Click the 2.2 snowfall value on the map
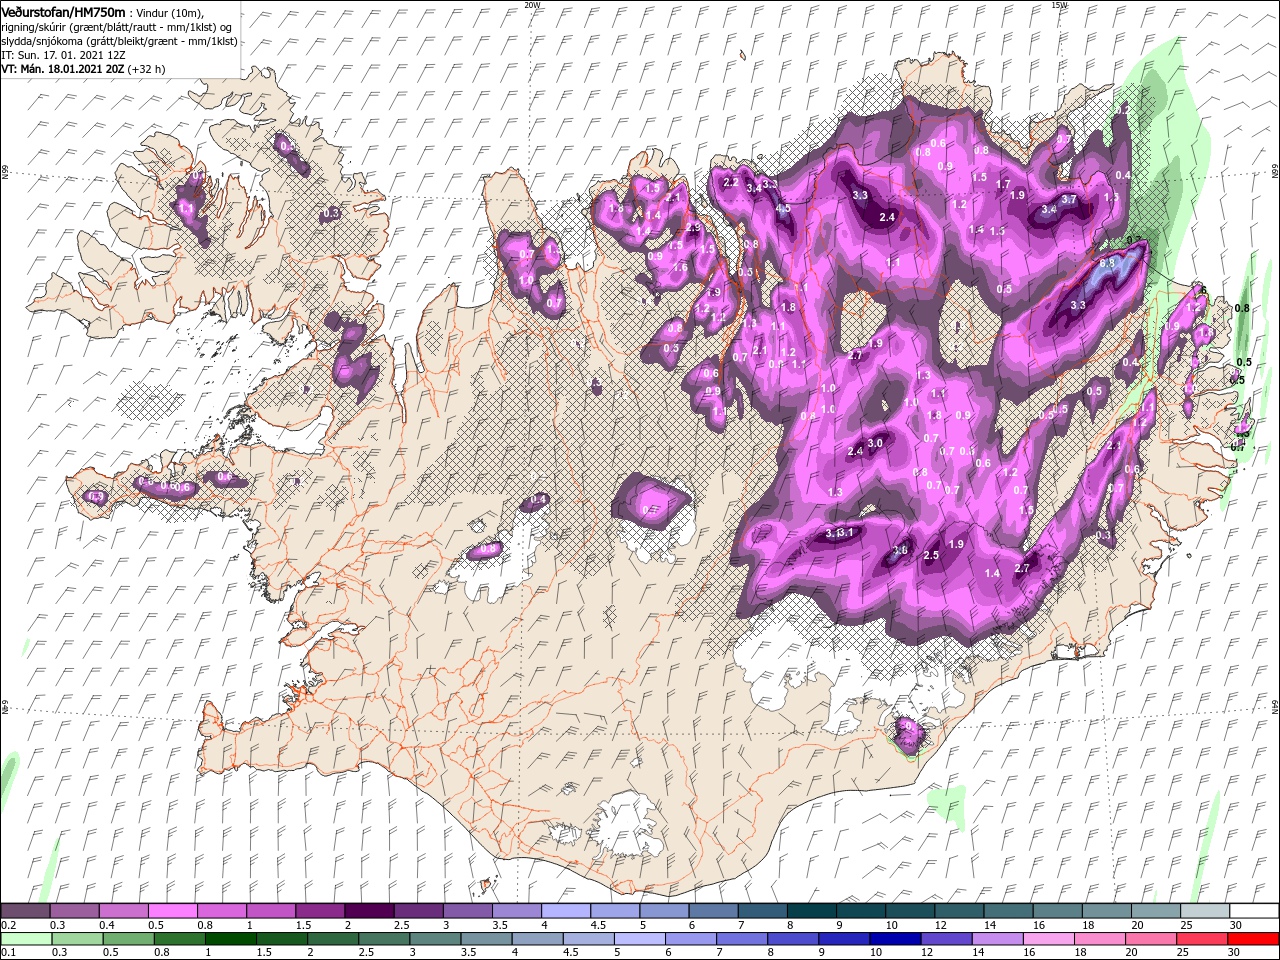Image resolution: width=1280 pixels, height=960 pixels. [x=730, y=182]
